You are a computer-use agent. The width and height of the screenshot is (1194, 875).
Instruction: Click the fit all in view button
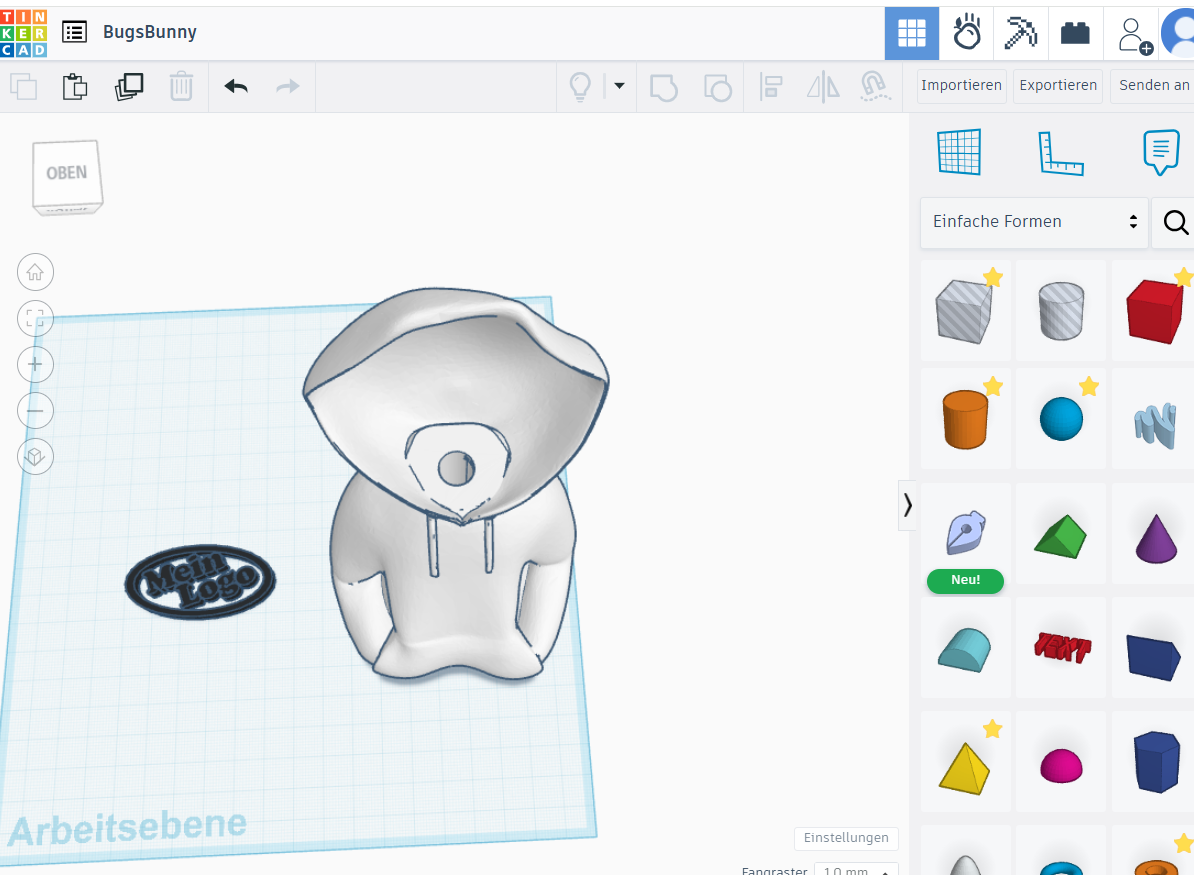[35, 318]
